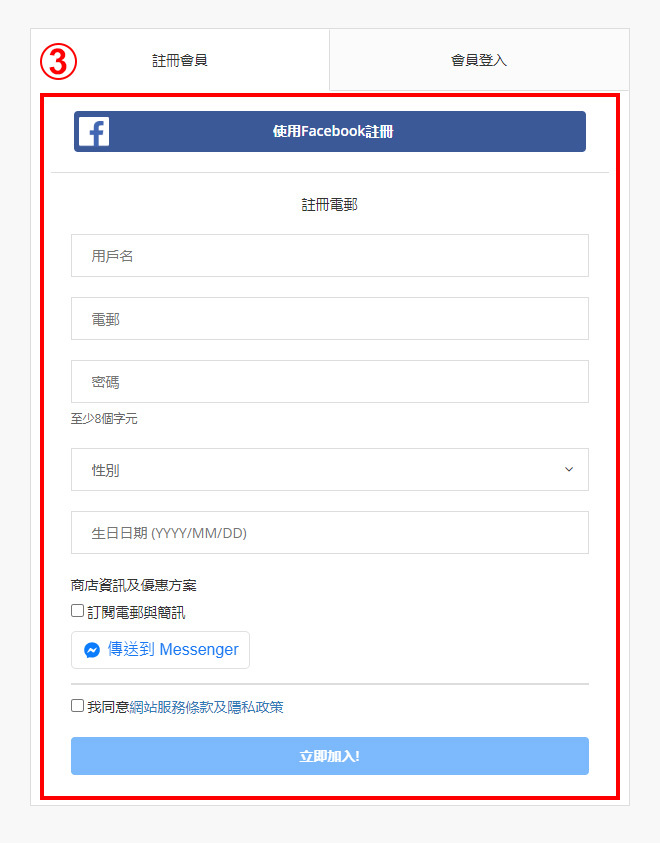Focus the 生日日期 birthday field
The height and width of the screenshot is (843, 660).
coord(329,532)
